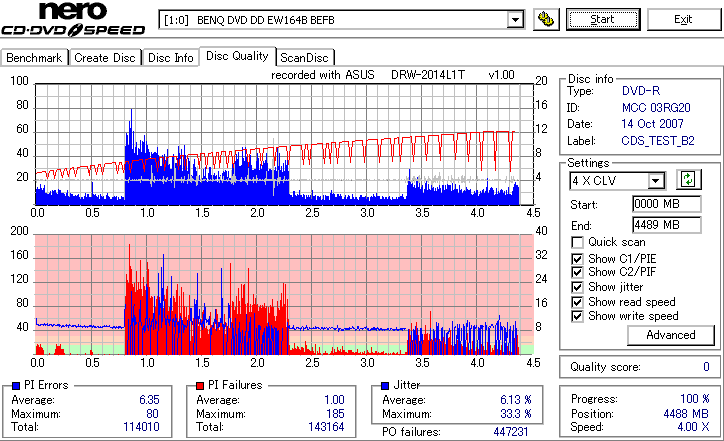Open the Disc Info tab
This screenshot has width=724, height=441.
[170, 58]
